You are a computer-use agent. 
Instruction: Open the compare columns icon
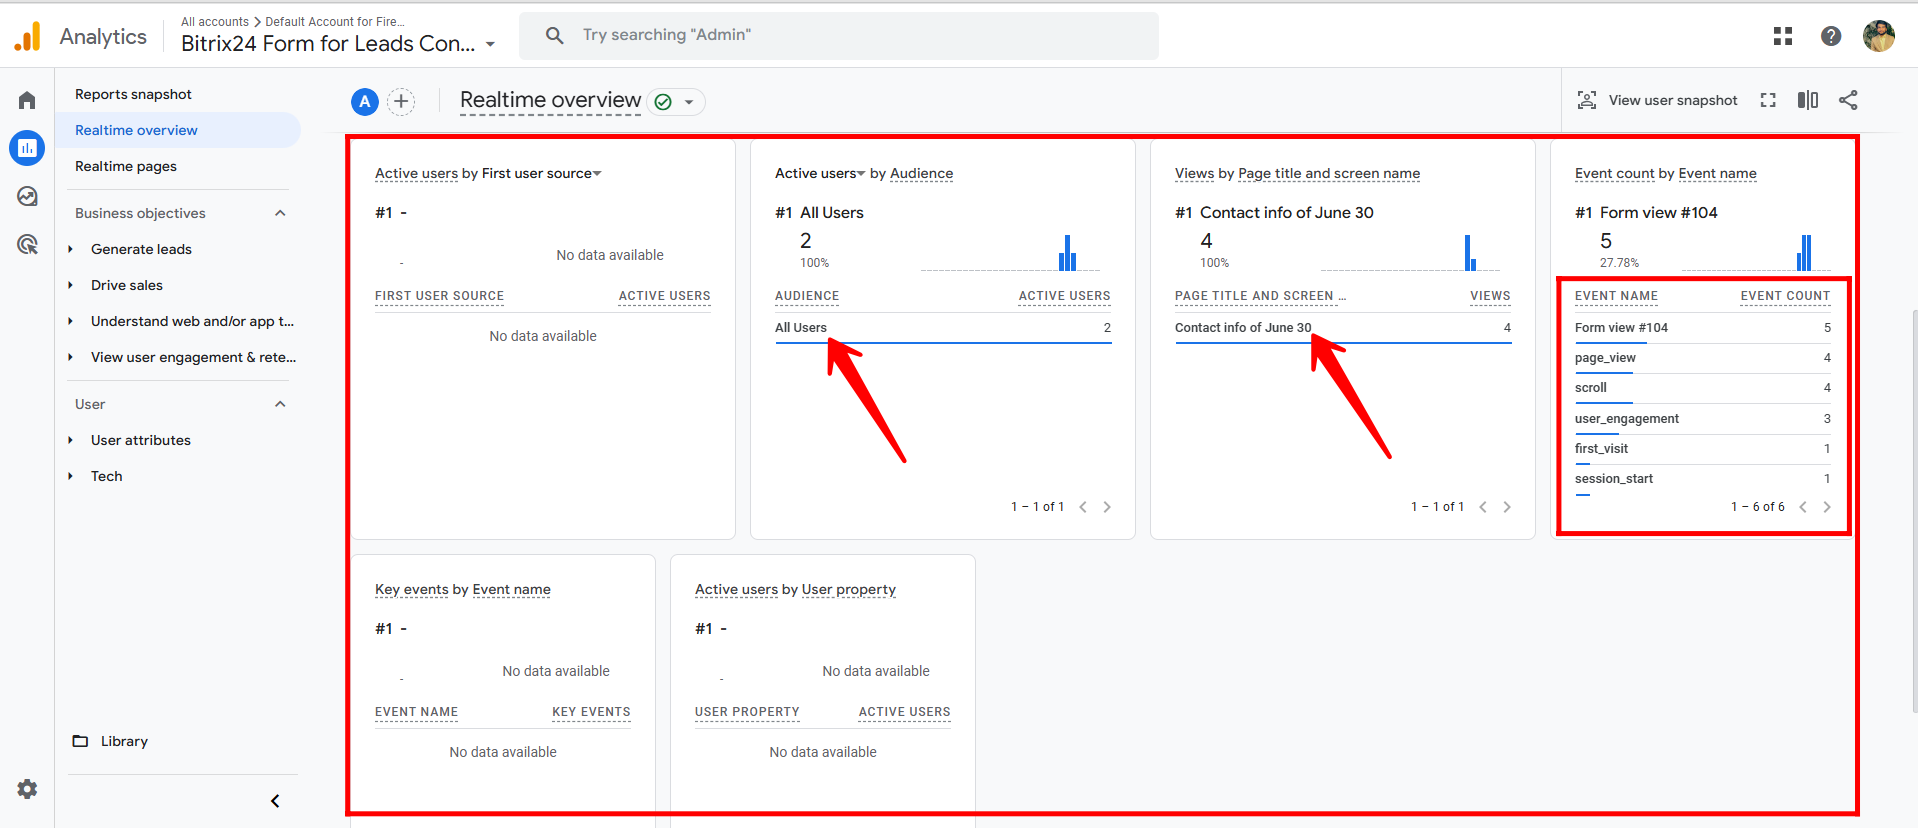(1808, 100)
